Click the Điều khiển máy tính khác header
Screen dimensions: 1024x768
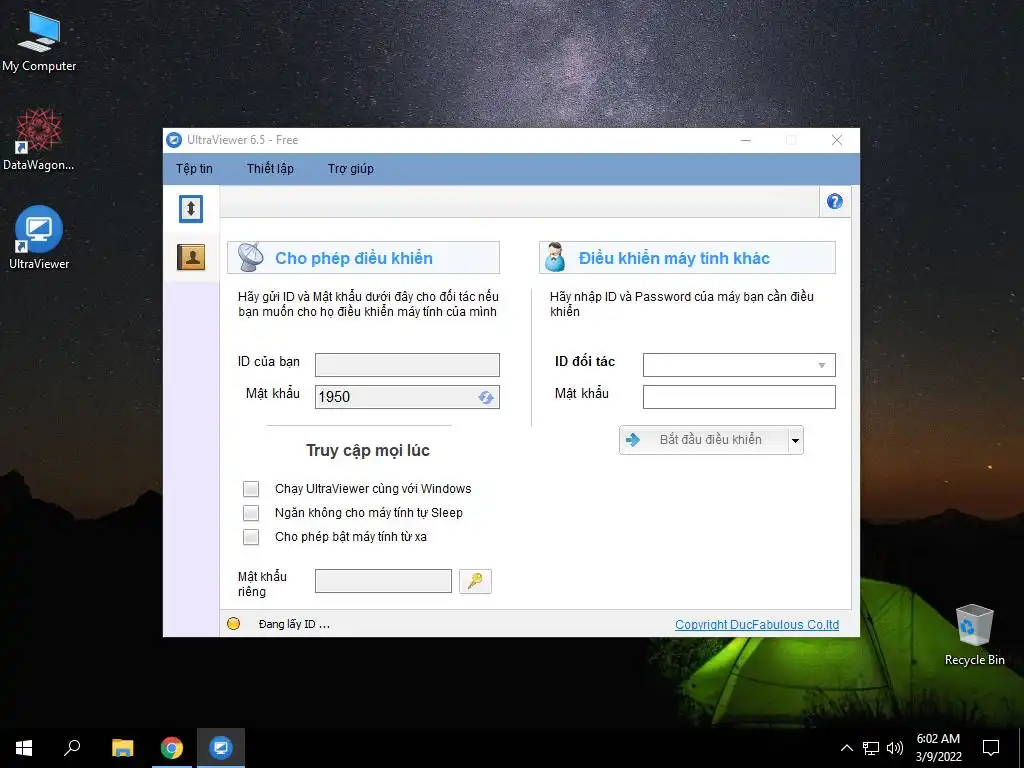(687, 257)
